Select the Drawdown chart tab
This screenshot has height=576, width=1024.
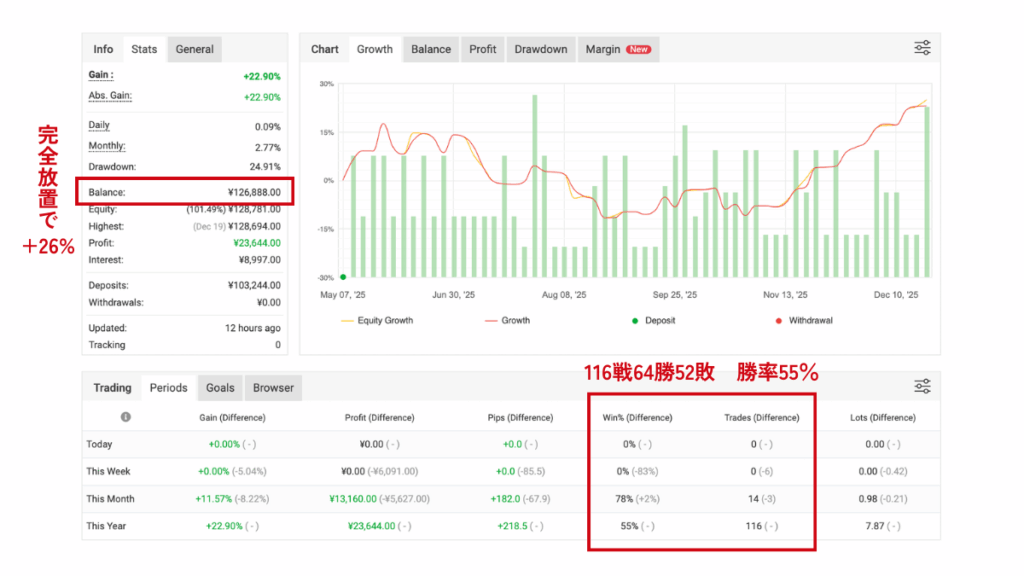540,49
